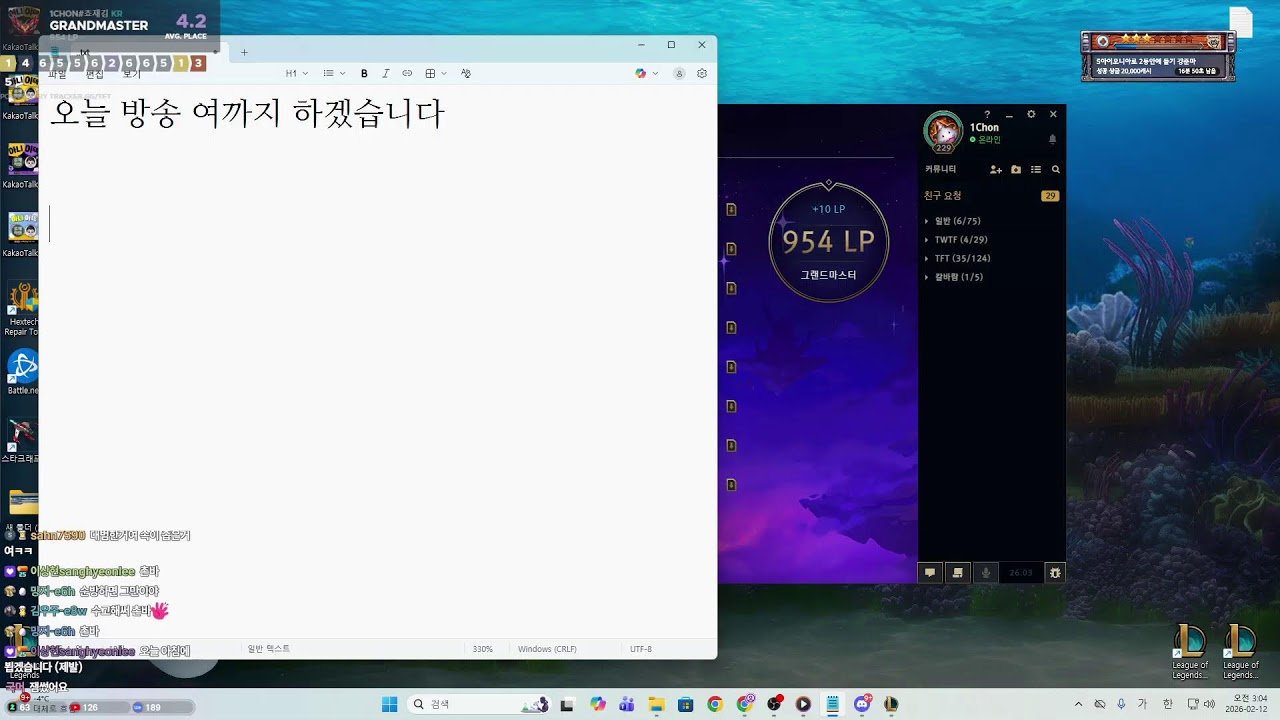Open File Explorer from taskbar
The width and height of the screenshot is (1280, 720).
(656, 704)
